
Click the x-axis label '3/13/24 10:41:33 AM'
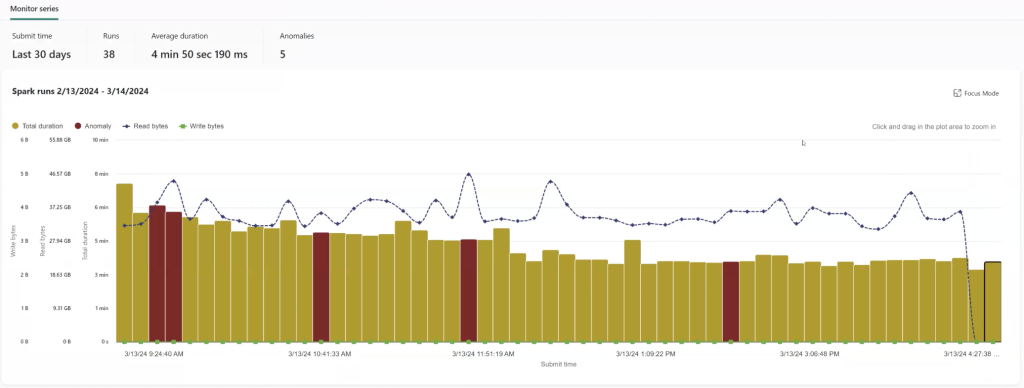point(319,353)
